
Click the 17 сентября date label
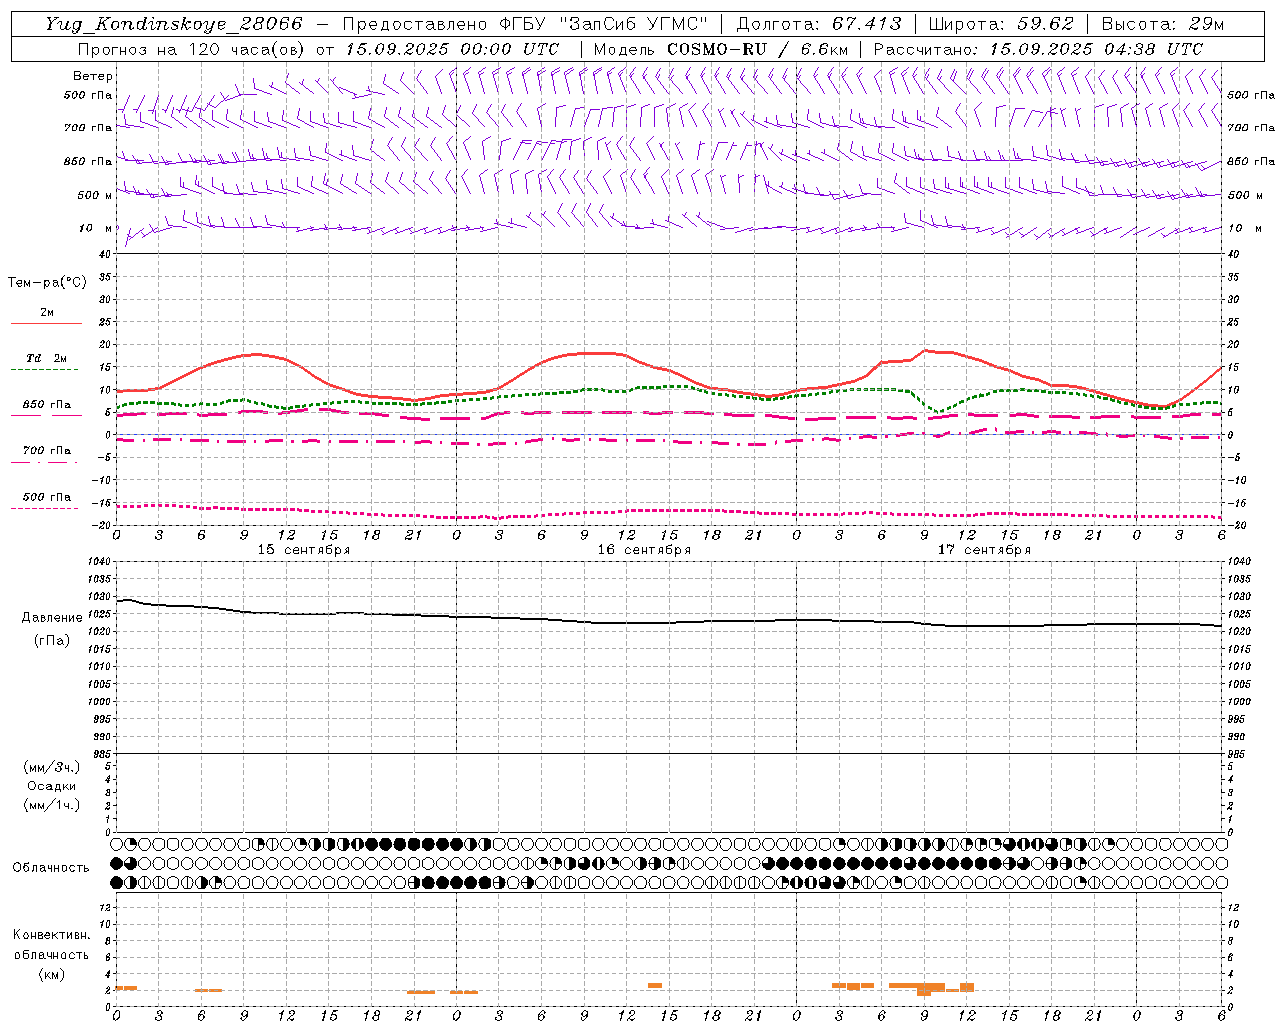(984, 550)
